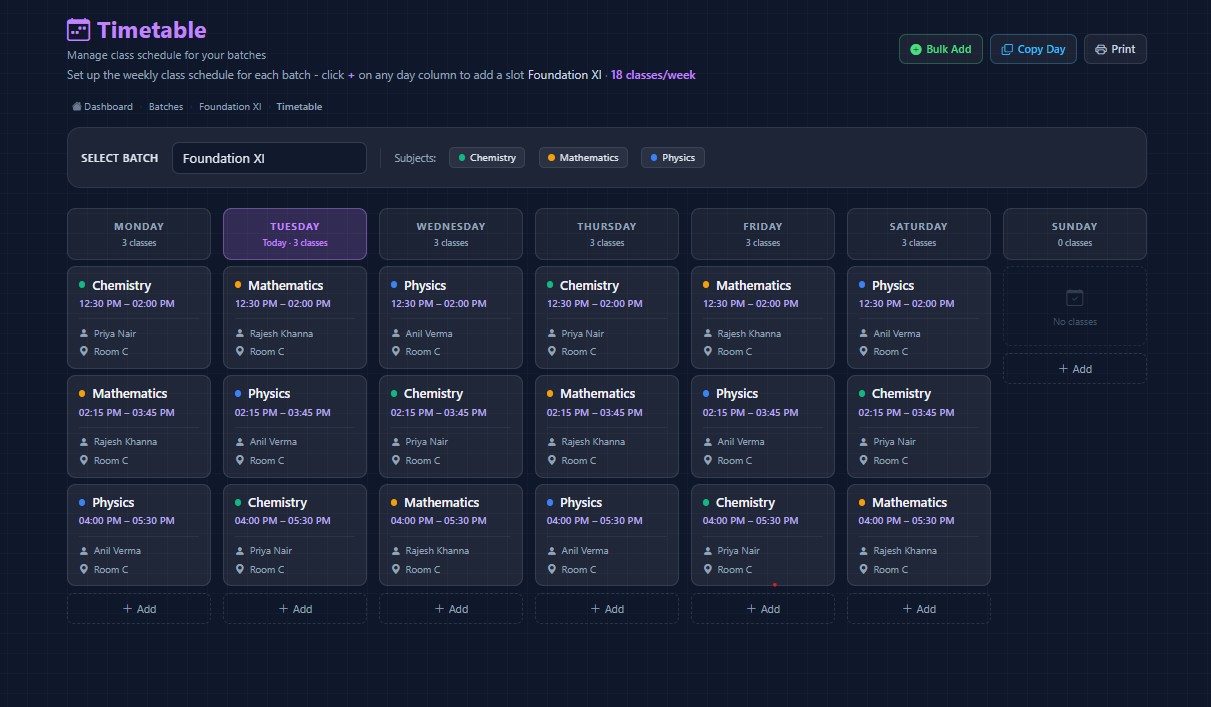The width and height of the screenshot is (1211, 707).
Task: Add a class to empty Sunday
Action: [1075, 369]
